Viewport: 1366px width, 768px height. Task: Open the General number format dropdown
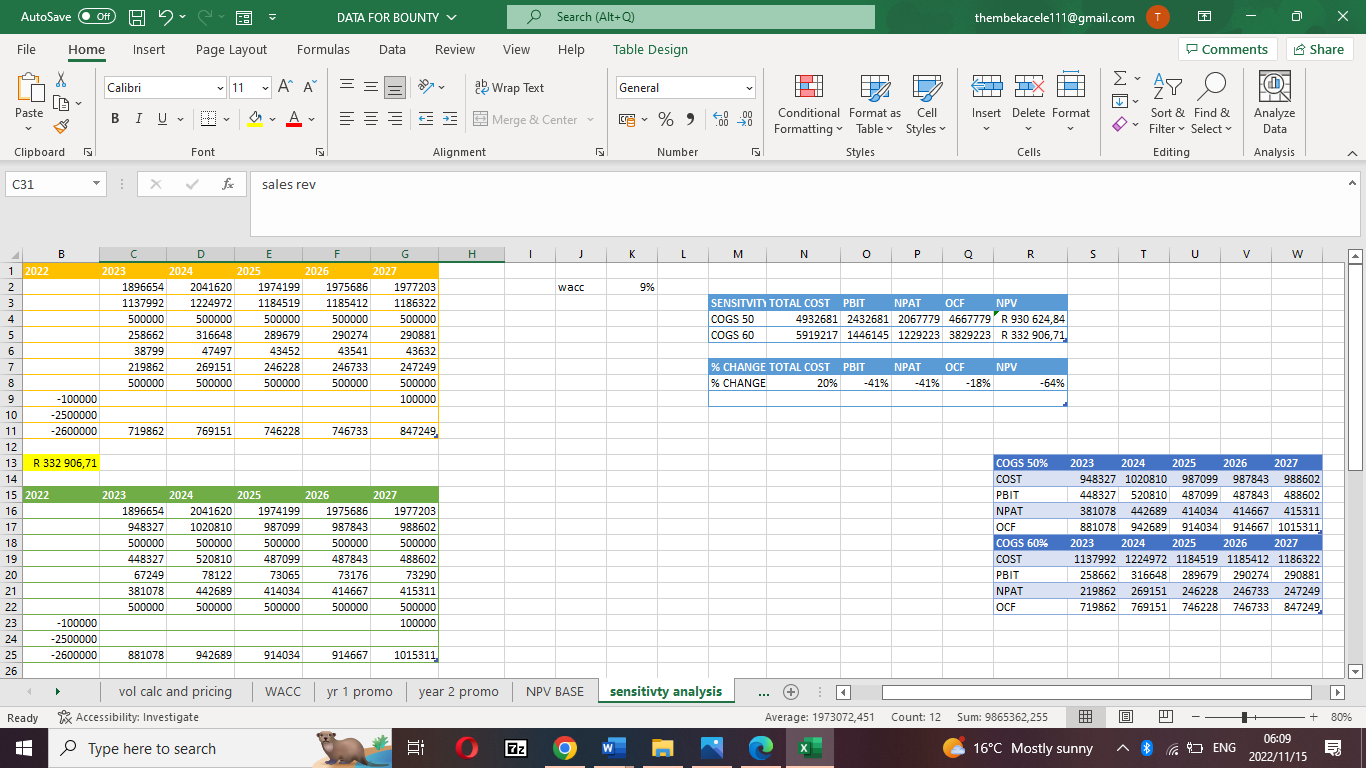pos(748,88)
